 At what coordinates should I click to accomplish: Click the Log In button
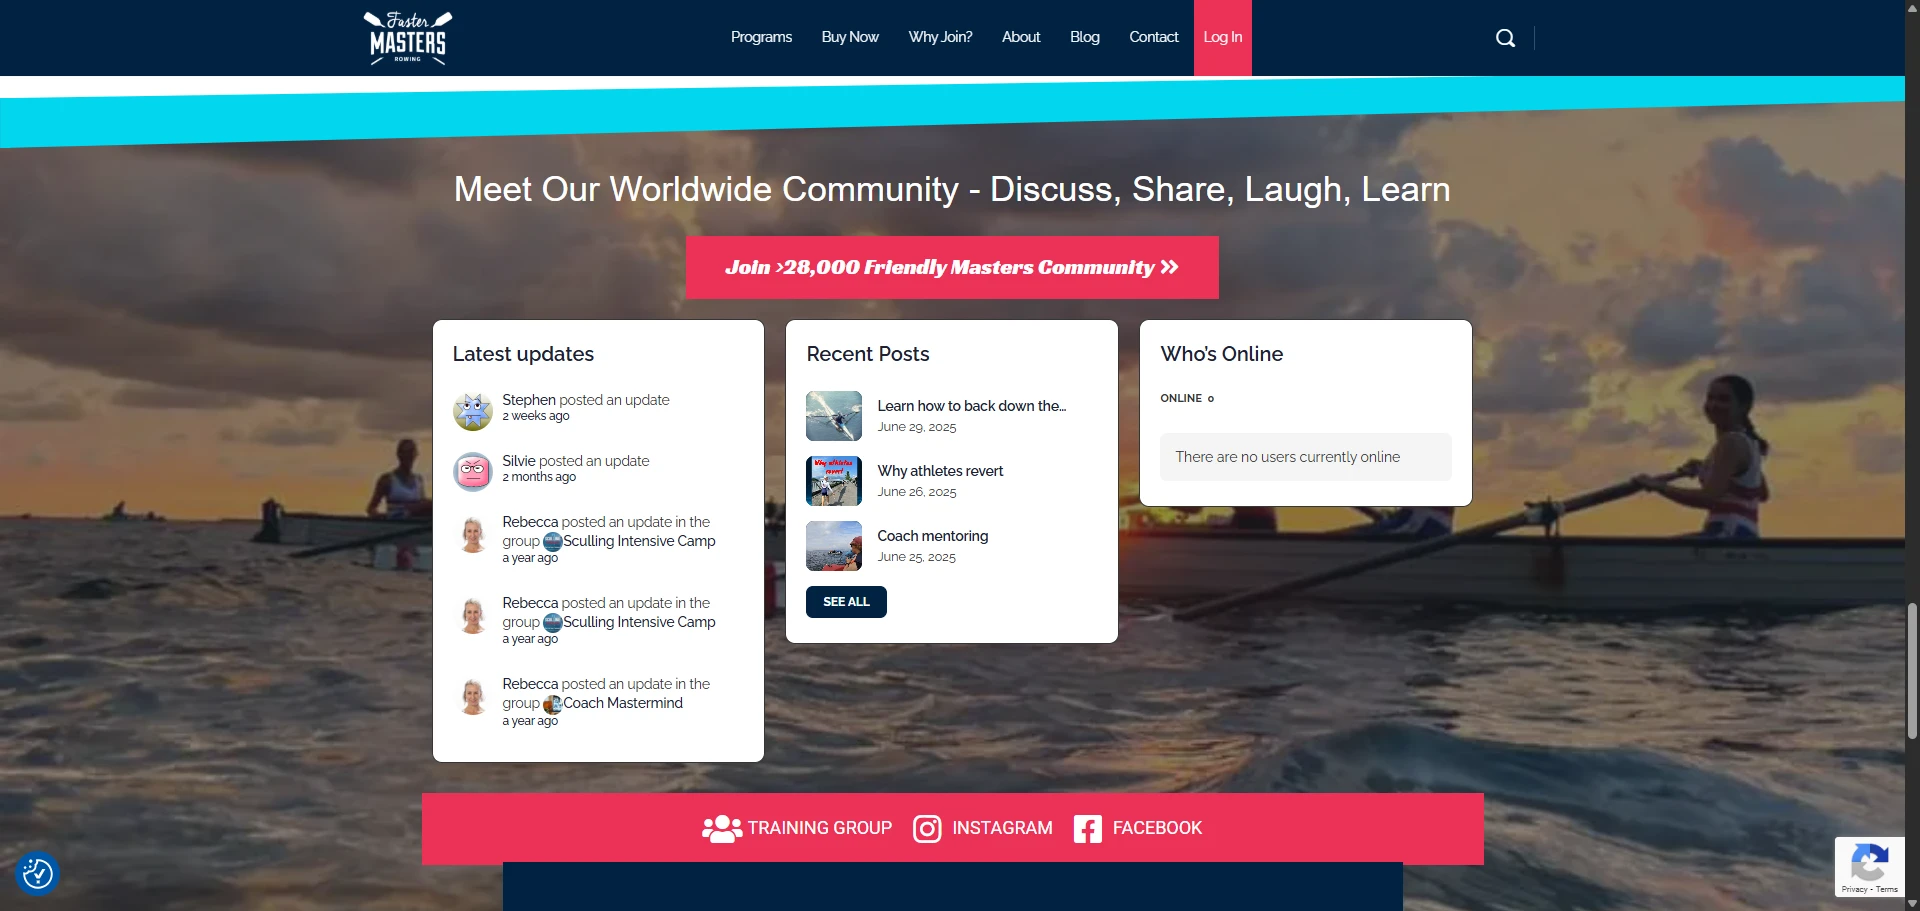tap(1222, 37)
